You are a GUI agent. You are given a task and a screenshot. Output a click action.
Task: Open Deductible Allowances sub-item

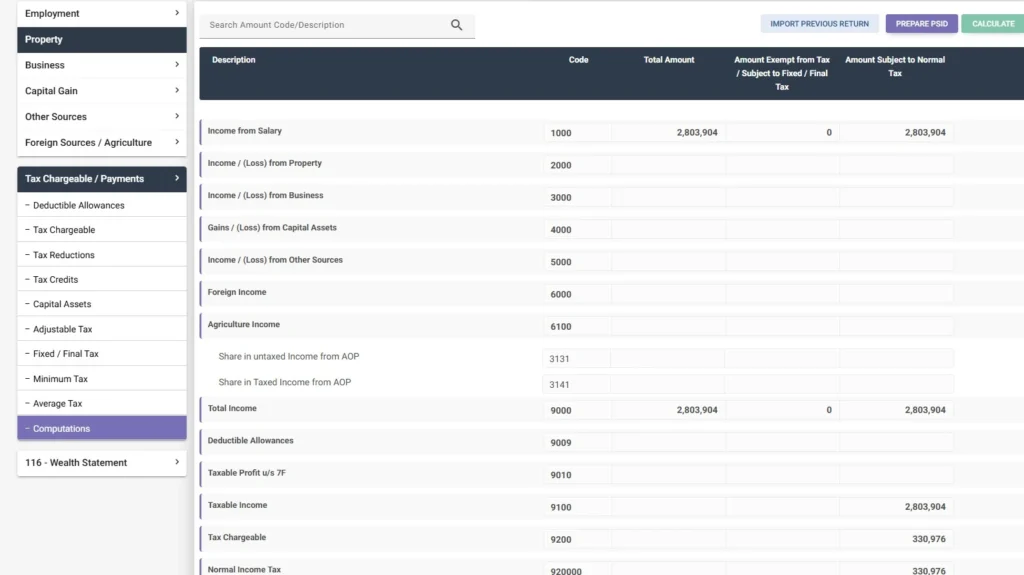tap(102, 205)
